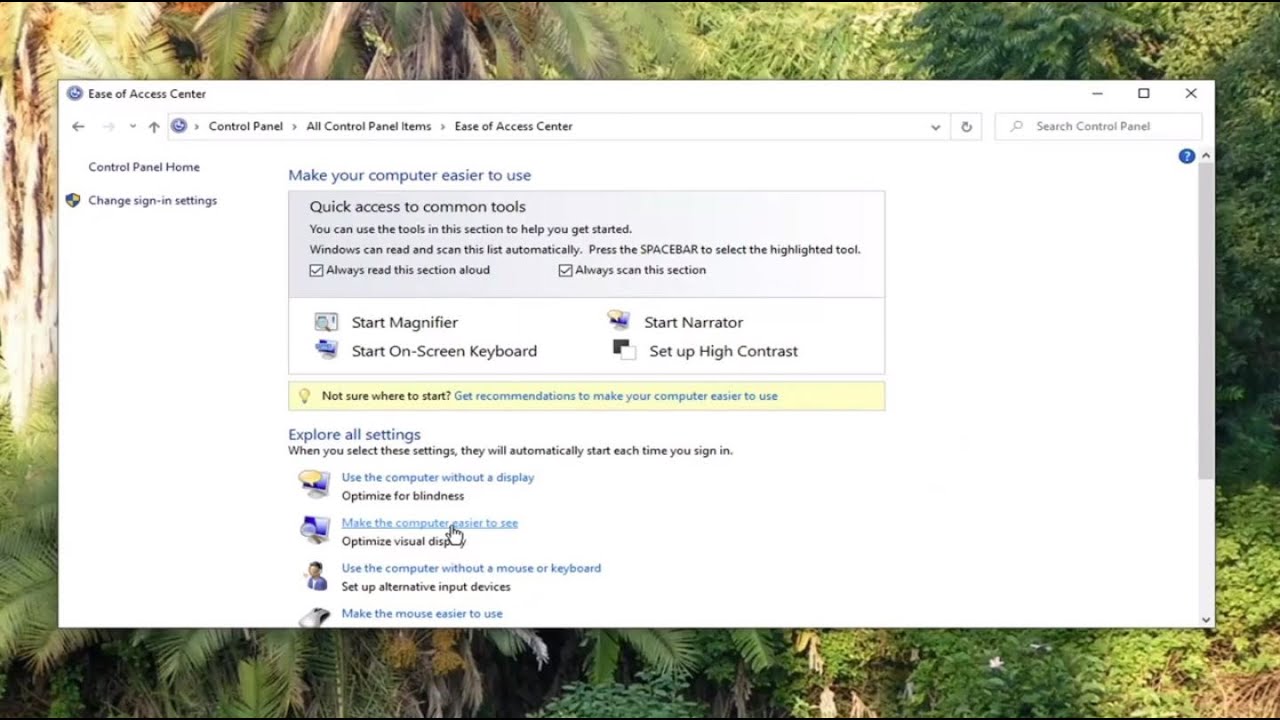Launch Start On-Screen Keyboard
The image size is (1280, 720).
444,351
